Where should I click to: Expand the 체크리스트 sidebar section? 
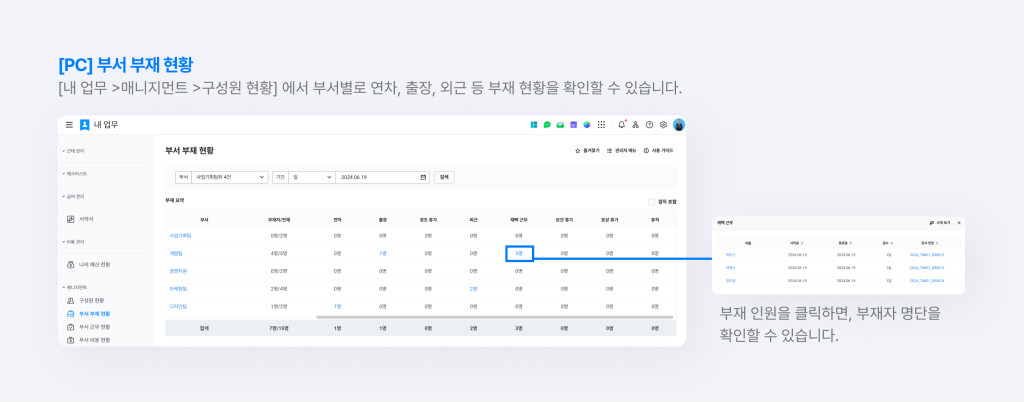tap(74, 174)
